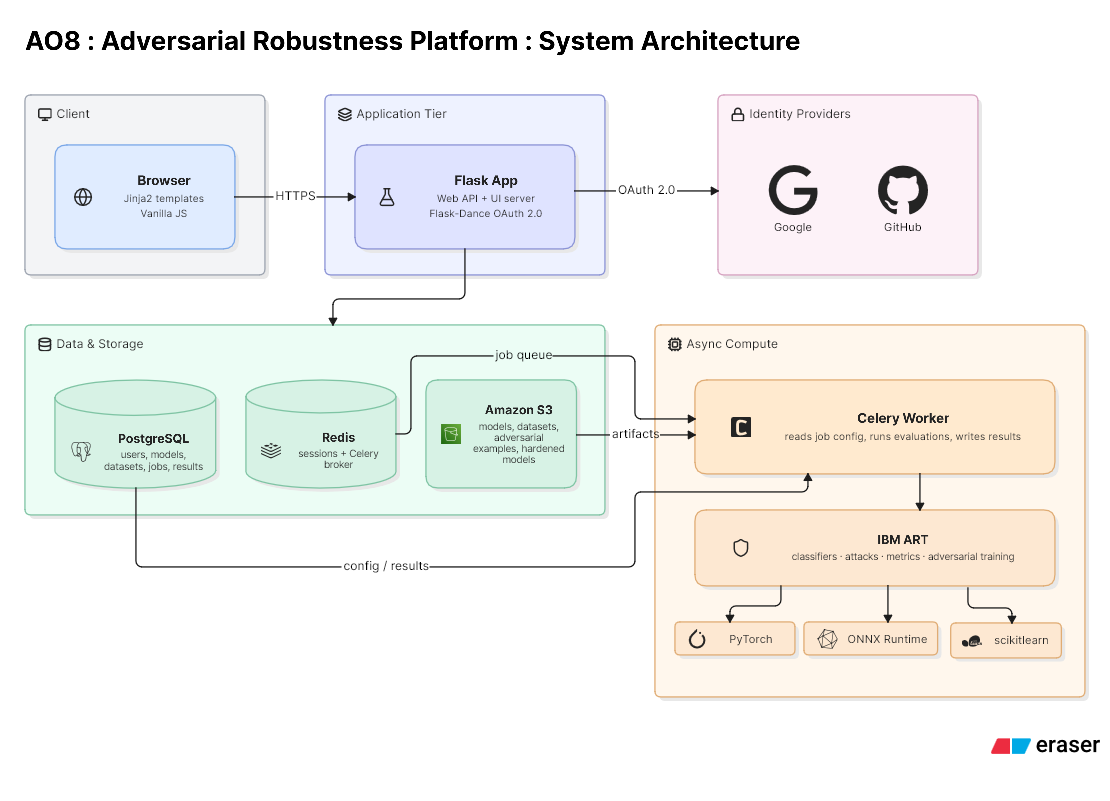Click the flask icon in Flask App node

387,197
